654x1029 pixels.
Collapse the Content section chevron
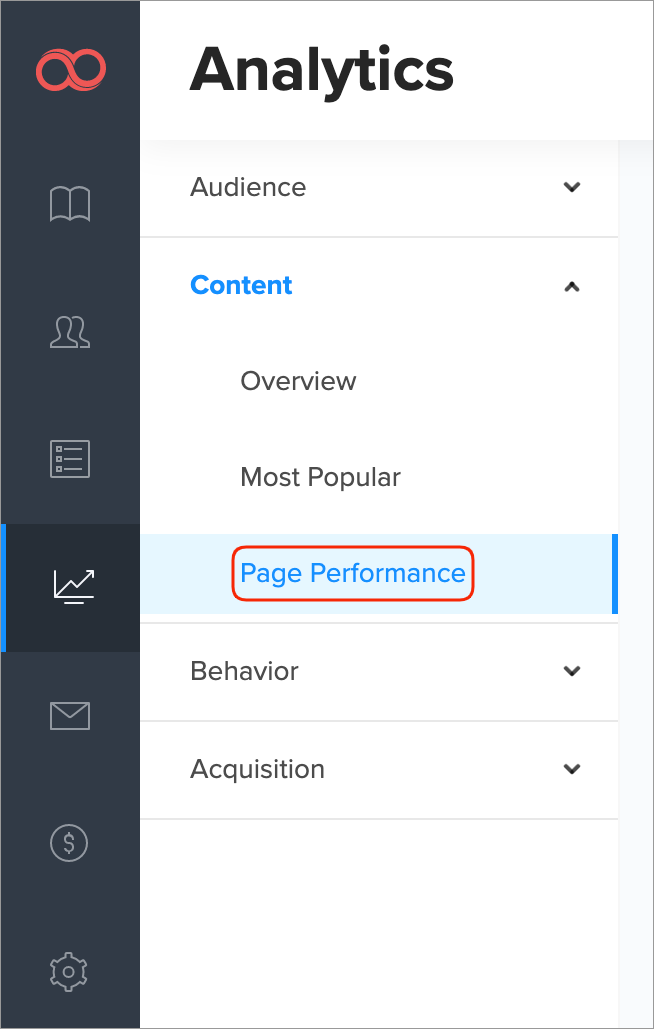click(x=572, y=286)
